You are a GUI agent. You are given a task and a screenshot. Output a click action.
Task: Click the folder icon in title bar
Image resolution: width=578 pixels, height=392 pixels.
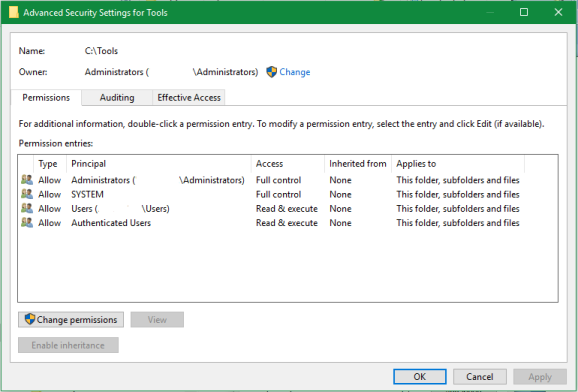13,12
